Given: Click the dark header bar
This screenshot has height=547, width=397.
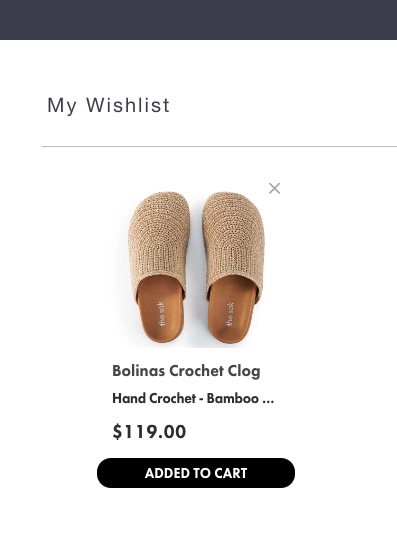Looking at the screenshot, I should point(198,20).
